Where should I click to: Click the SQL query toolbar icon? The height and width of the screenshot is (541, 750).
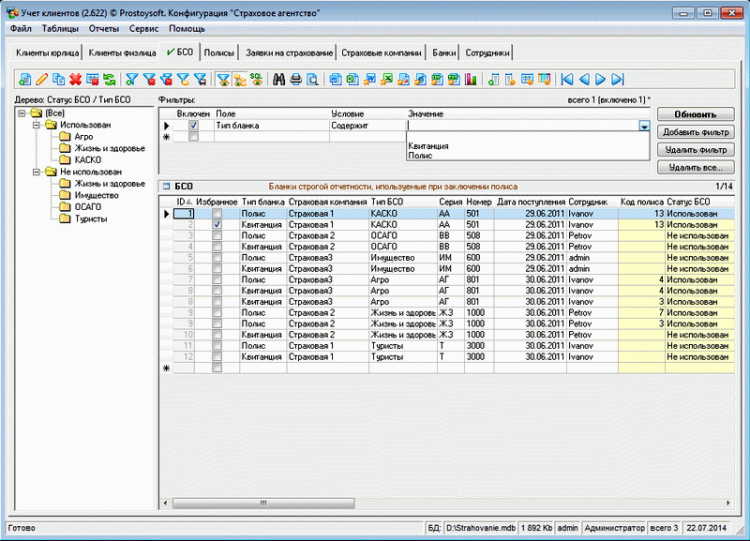tap(256, 79)
